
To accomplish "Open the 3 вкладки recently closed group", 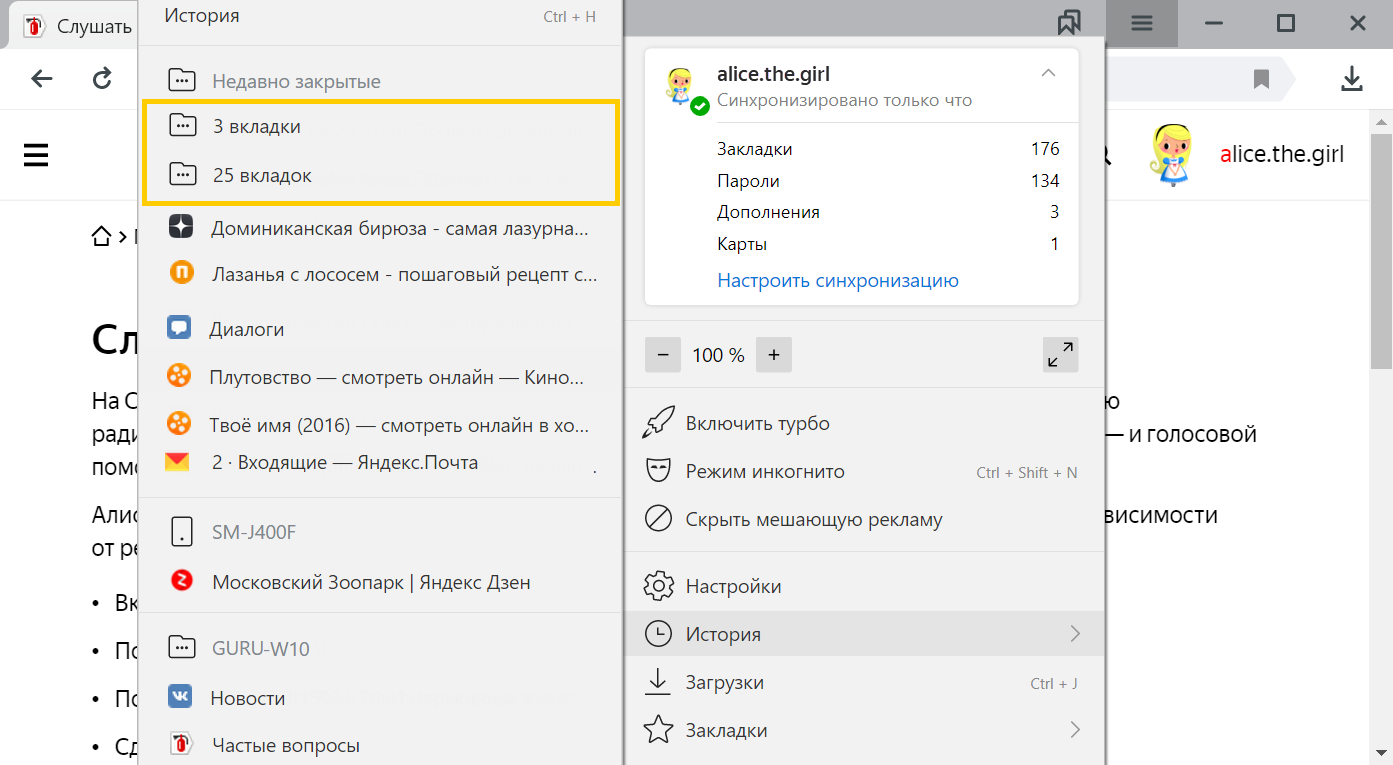I will (380, 127).
